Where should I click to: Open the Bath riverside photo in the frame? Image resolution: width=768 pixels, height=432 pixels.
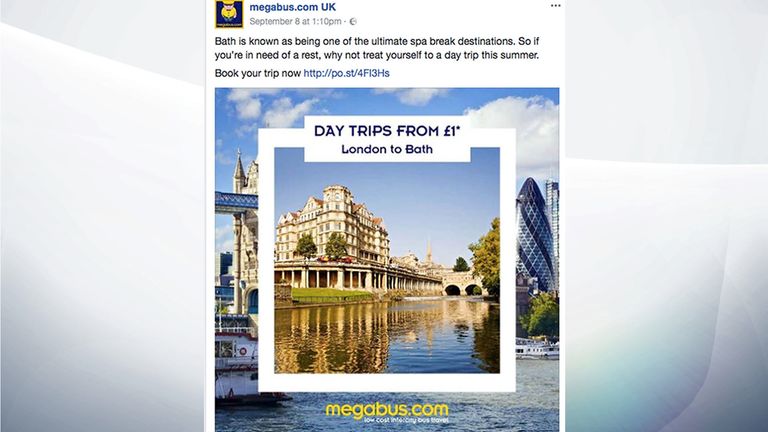point(387,261)
